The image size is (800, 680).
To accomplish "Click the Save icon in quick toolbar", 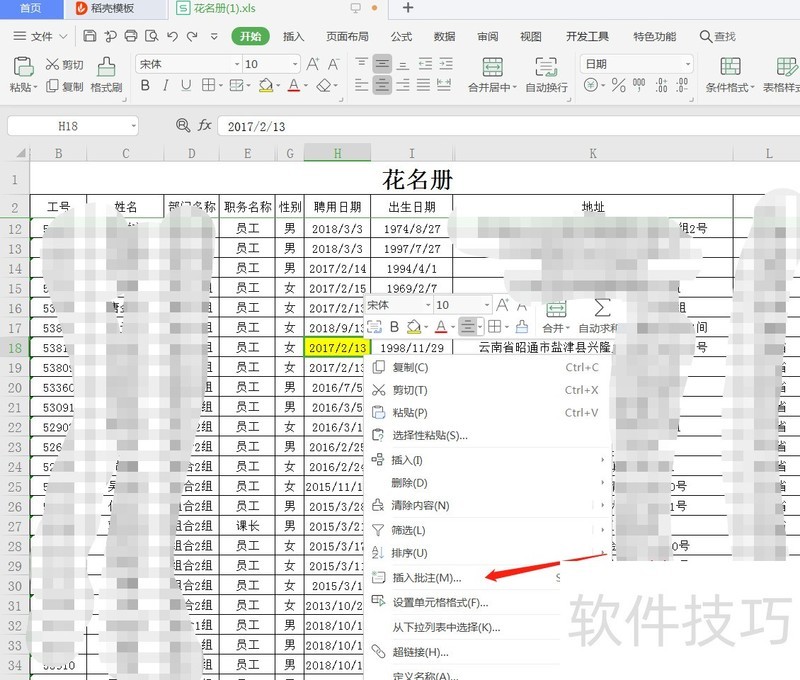I will (90, 36).
